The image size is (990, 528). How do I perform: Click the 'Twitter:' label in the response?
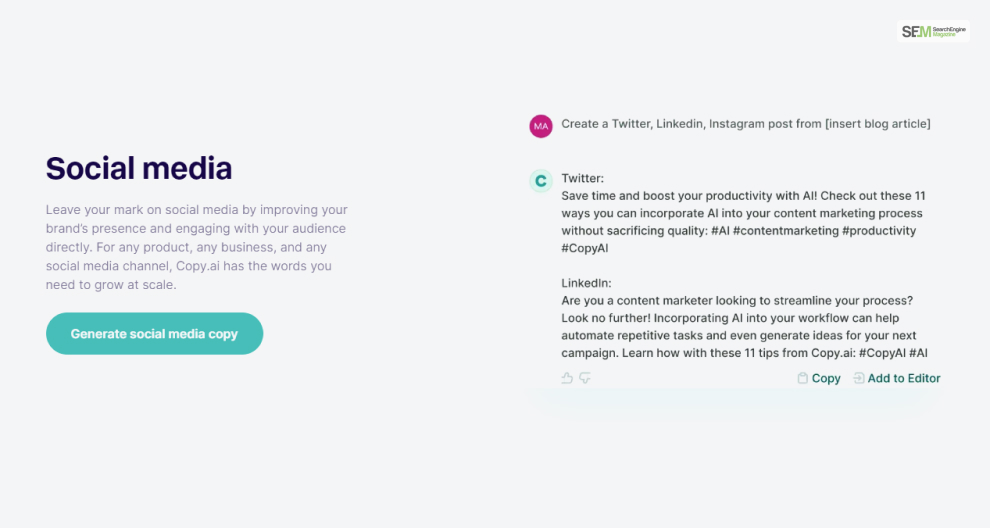point(582,178)
